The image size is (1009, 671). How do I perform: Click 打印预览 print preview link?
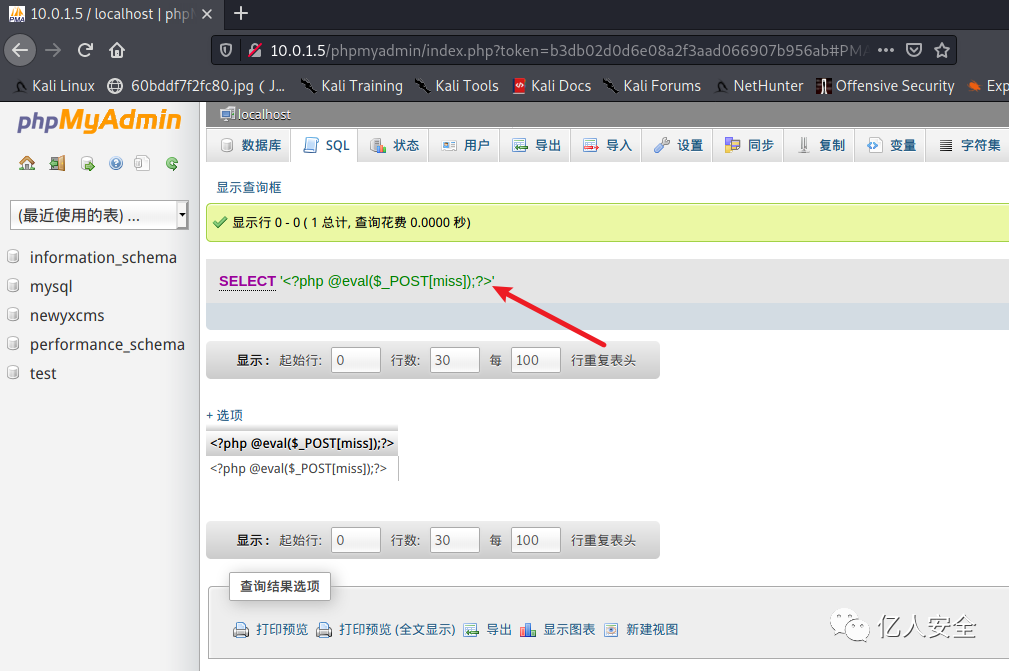click(282, 630)
